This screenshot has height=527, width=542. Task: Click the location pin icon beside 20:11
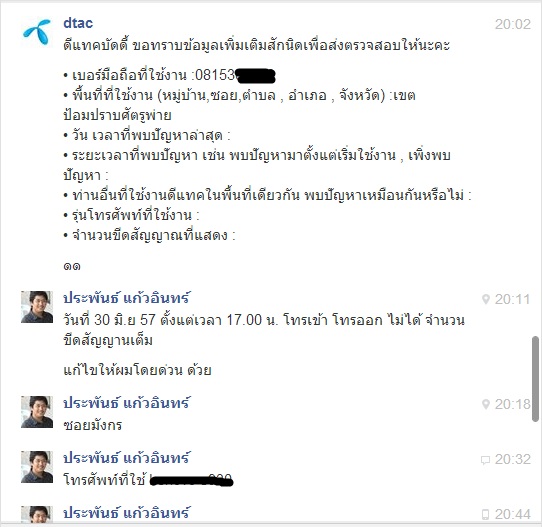pyautogui.click(x=486, y=299)
